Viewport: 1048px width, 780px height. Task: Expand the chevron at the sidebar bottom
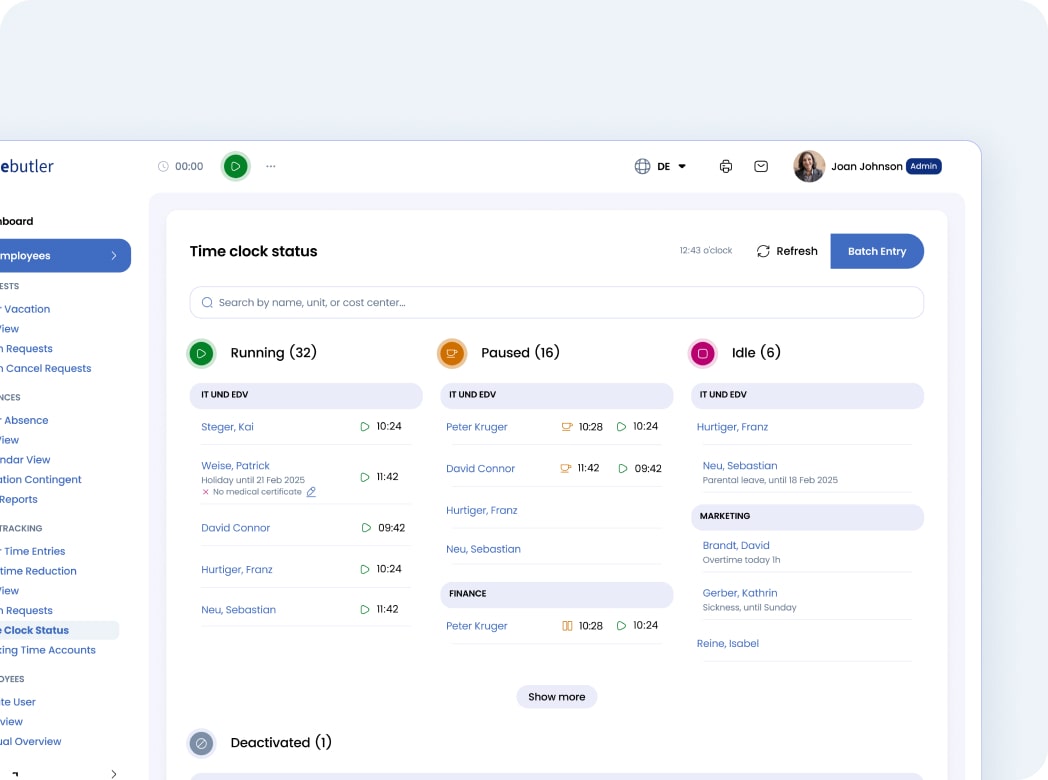pos(114,773)
